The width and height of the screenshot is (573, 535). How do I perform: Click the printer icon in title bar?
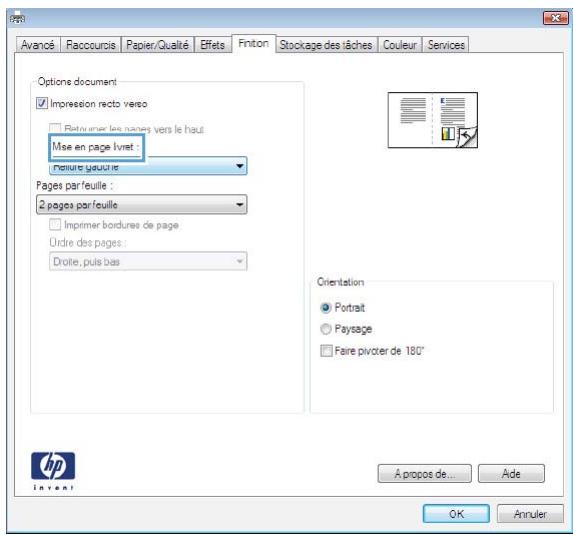tap(17, 18)
